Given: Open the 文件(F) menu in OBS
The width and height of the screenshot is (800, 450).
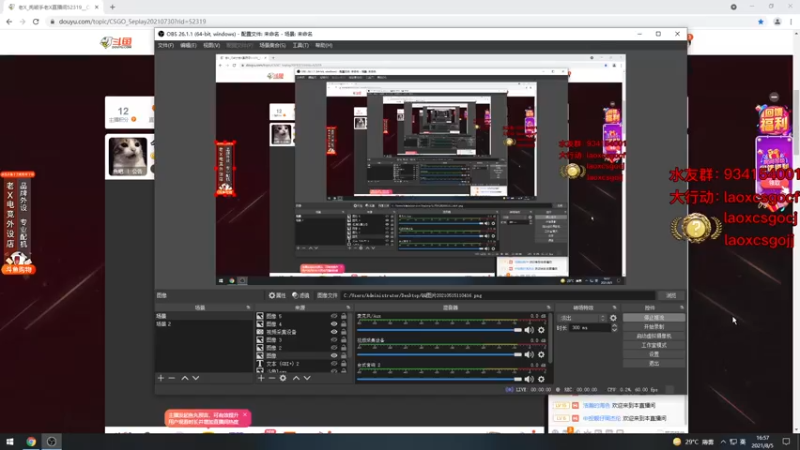Looking at the screenshot, I should click(x=165, y=45).
